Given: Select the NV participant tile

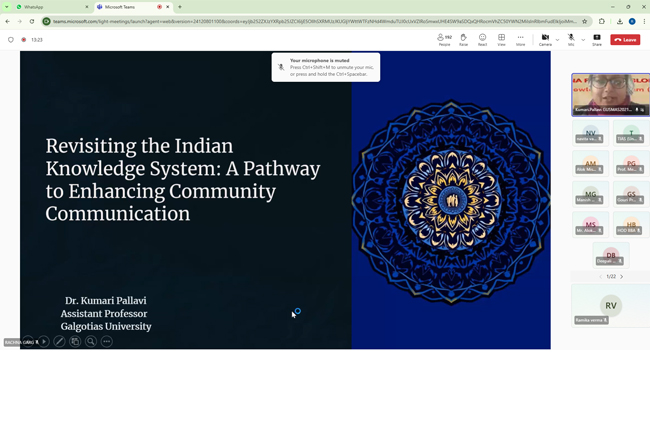Looking at the screenshot, I should (x=590, y=133).
